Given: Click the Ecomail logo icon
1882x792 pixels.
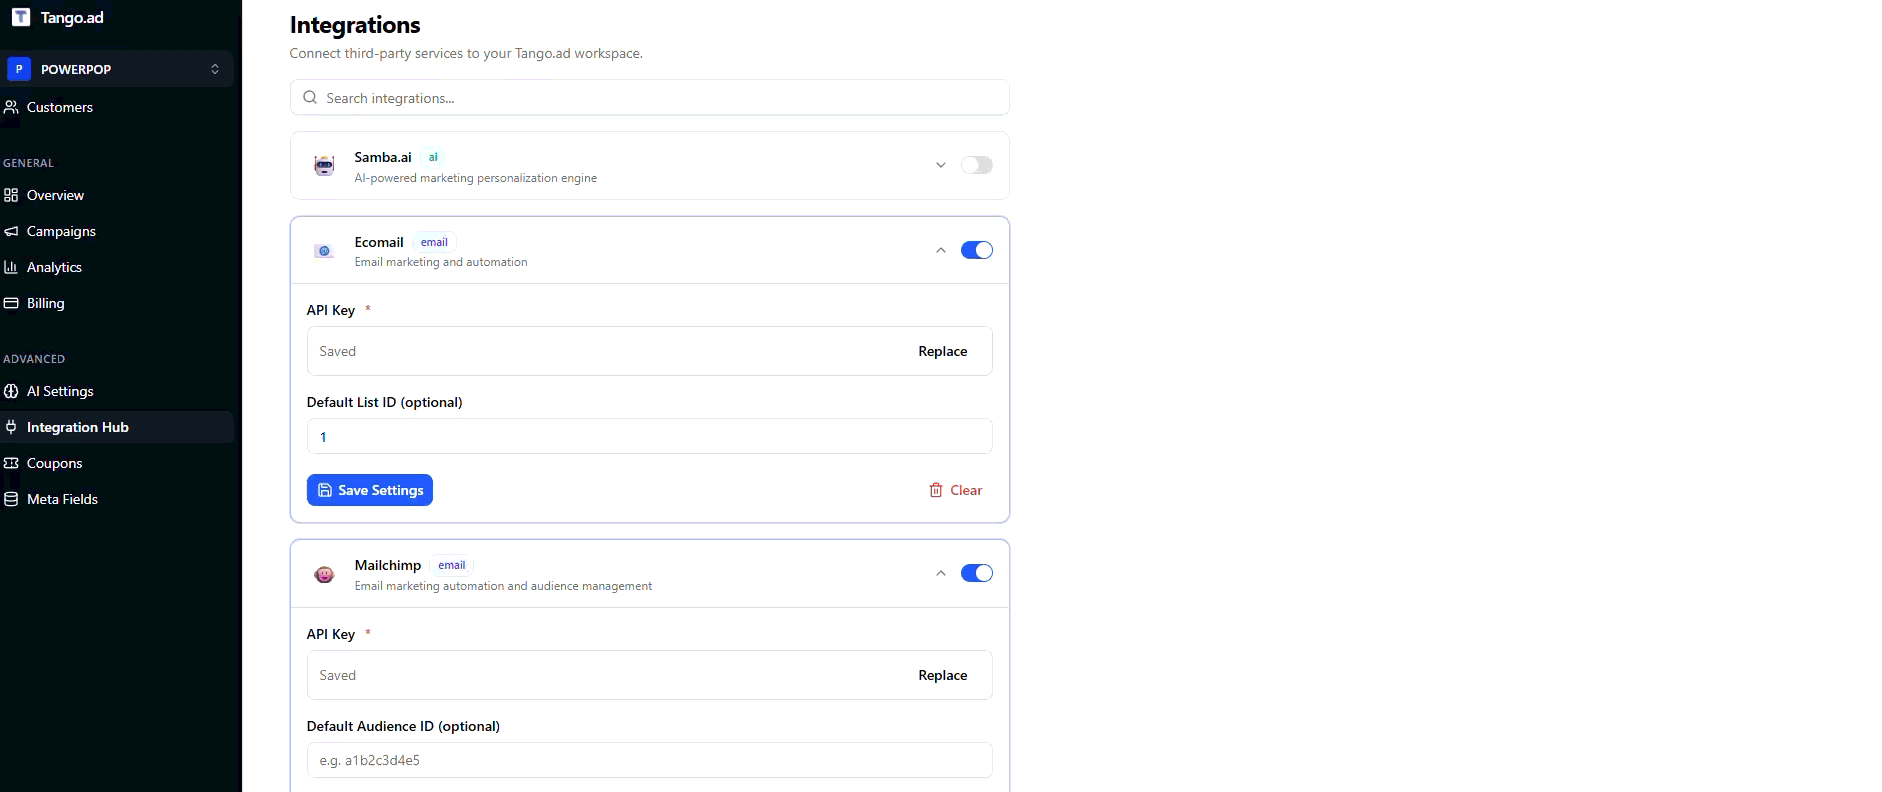Looking at the screenshot, I should click(x=324, y=251).
